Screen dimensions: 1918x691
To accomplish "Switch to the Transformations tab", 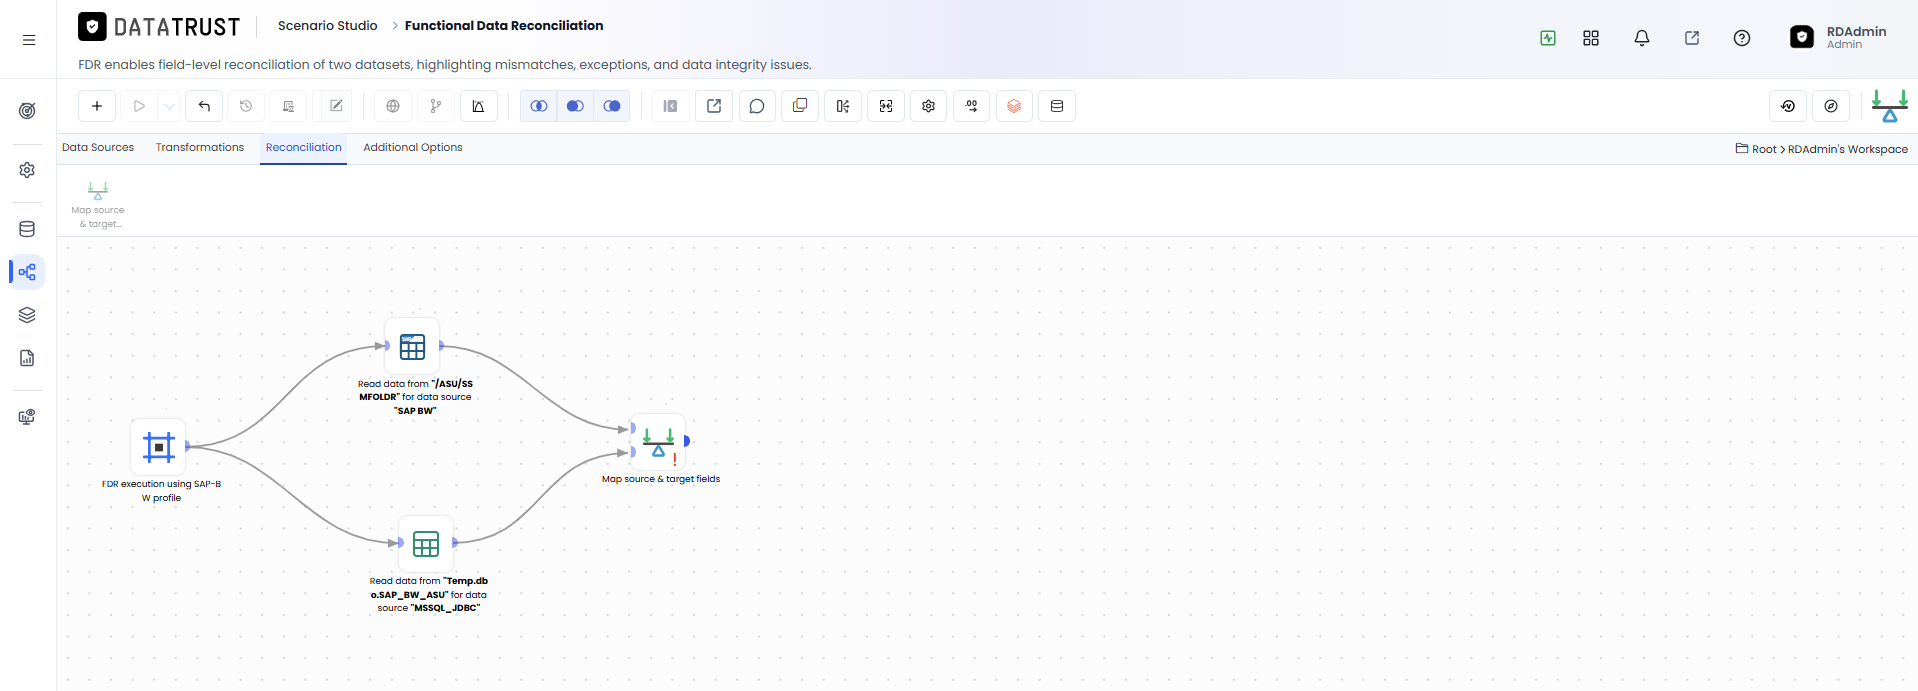I will pyautogui.click(x=200, y=148).
